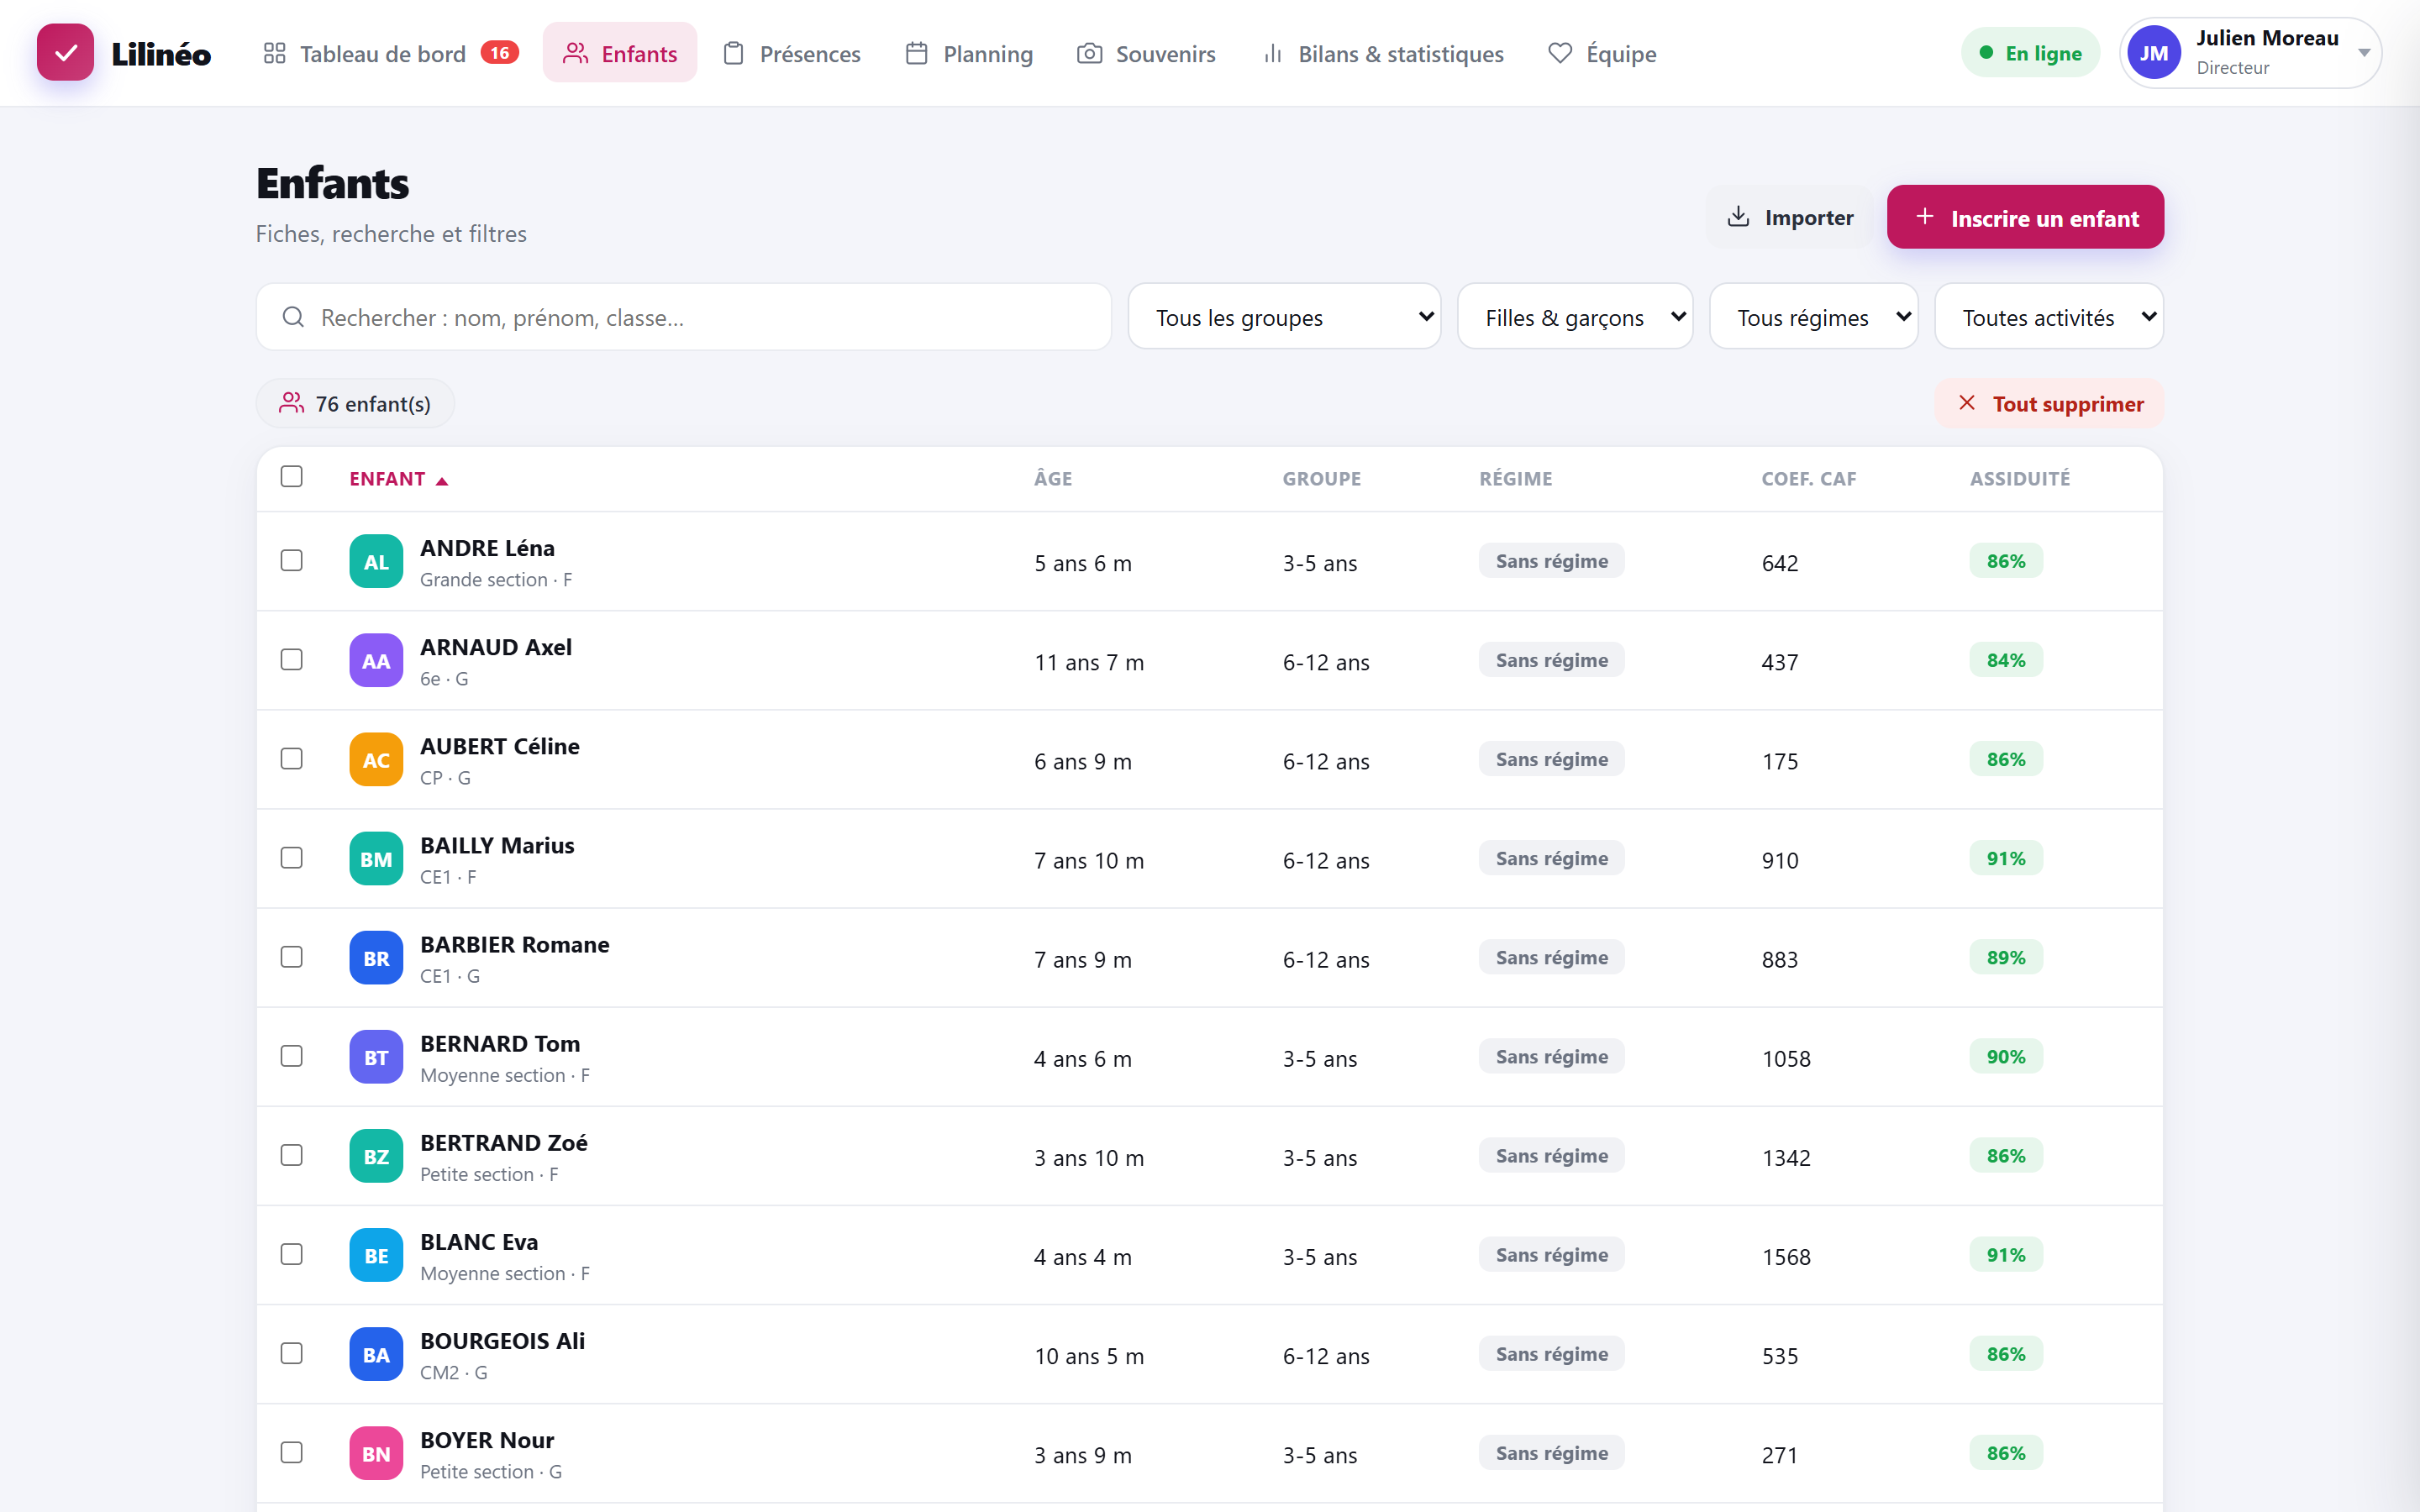Click the BT avatar for BERNARD Tom
The image size is (2420, 1512).
[x=376, y=1056]
